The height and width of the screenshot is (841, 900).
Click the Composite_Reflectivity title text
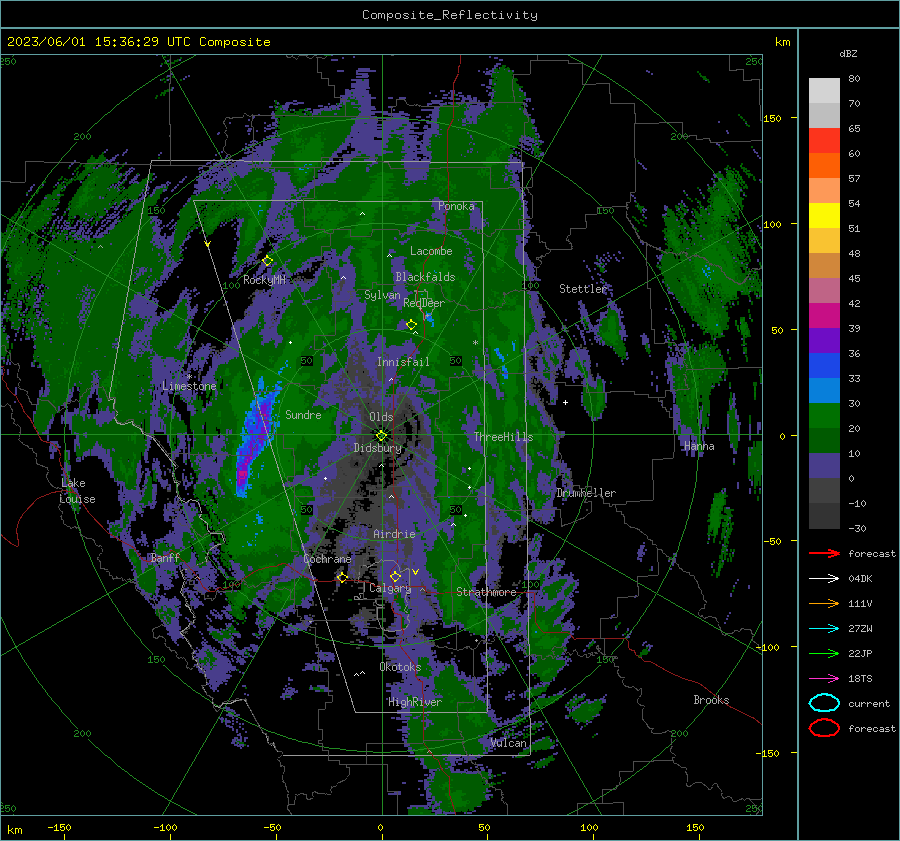[449, 15]
